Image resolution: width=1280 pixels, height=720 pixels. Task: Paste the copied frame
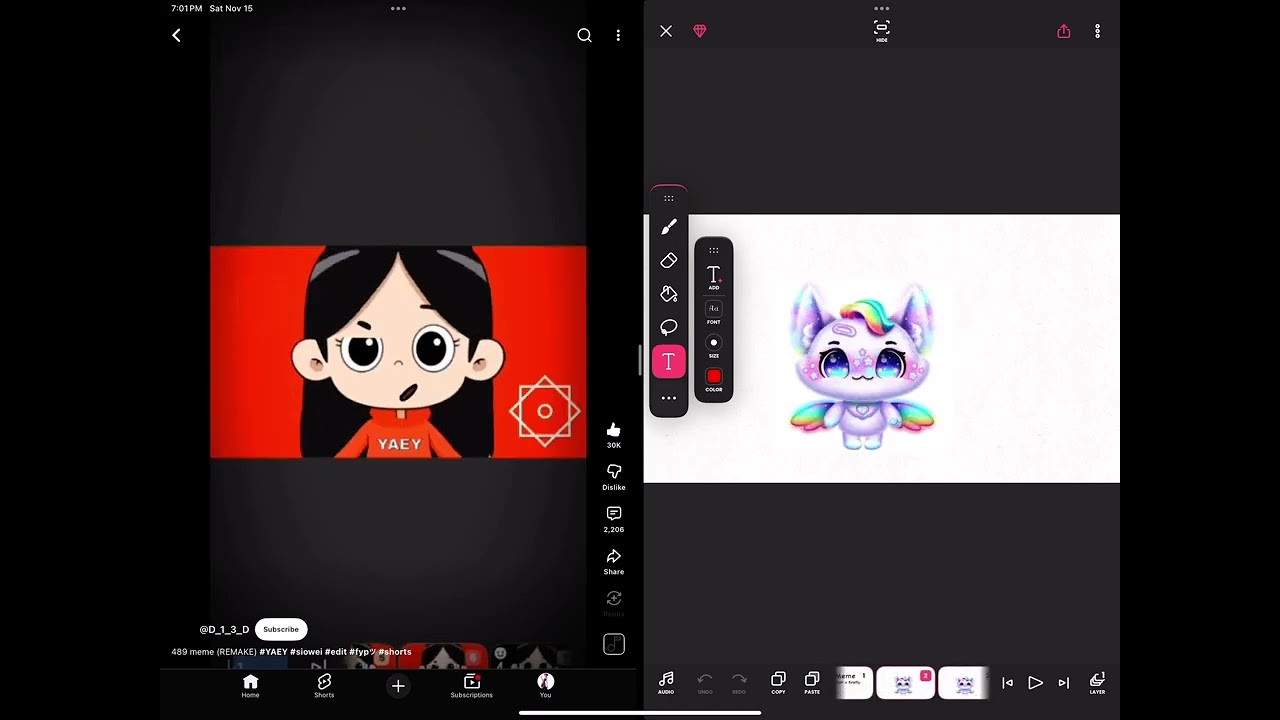coord(812,683)
